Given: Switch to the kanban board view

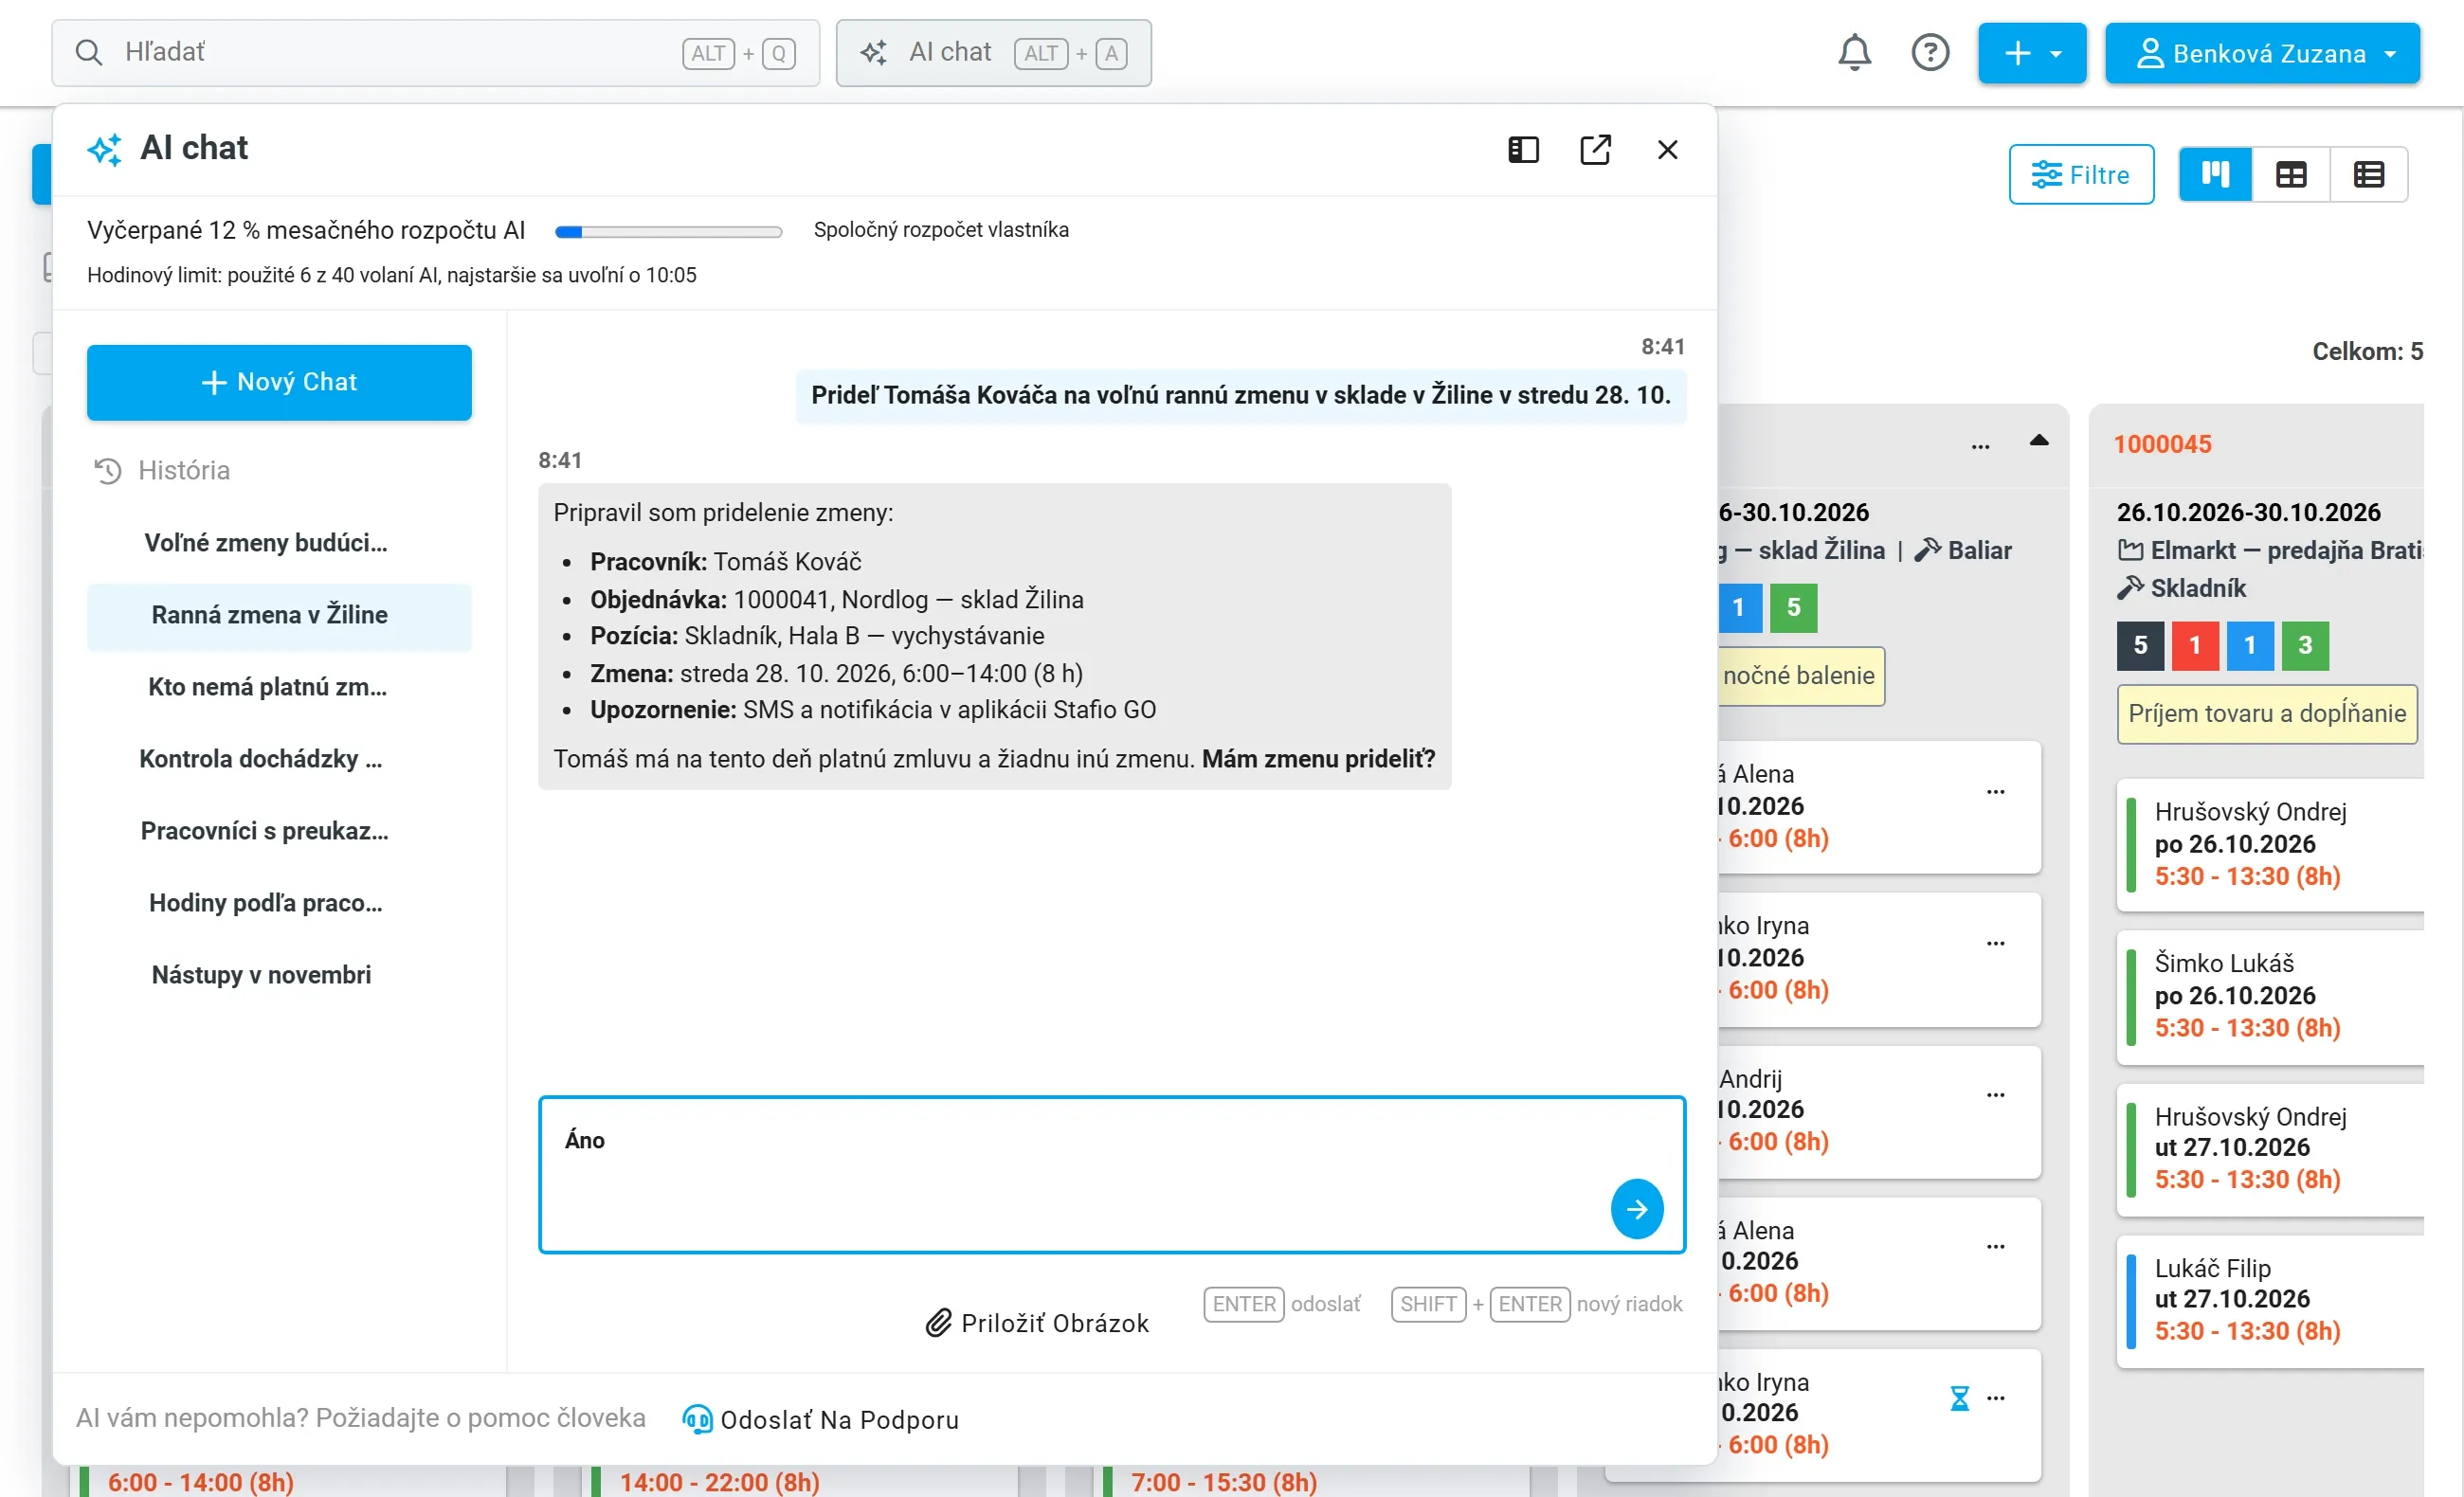Looking at the screenshot, I should 2214,175.
